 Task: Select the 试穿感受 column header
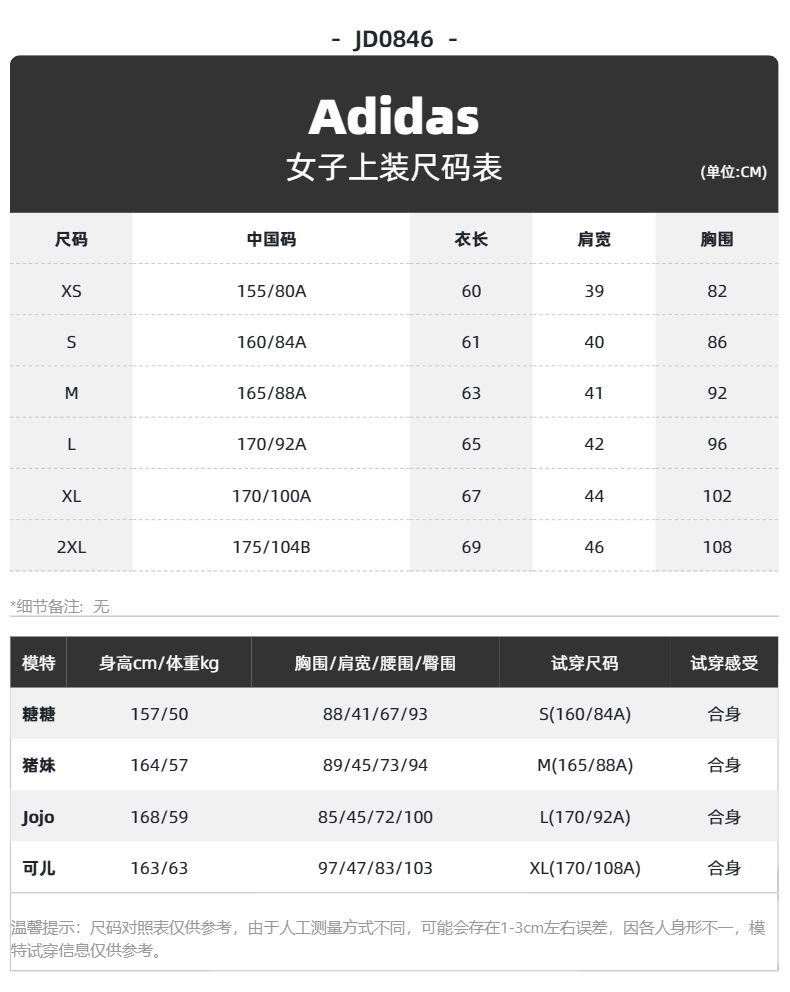[724, 663]
